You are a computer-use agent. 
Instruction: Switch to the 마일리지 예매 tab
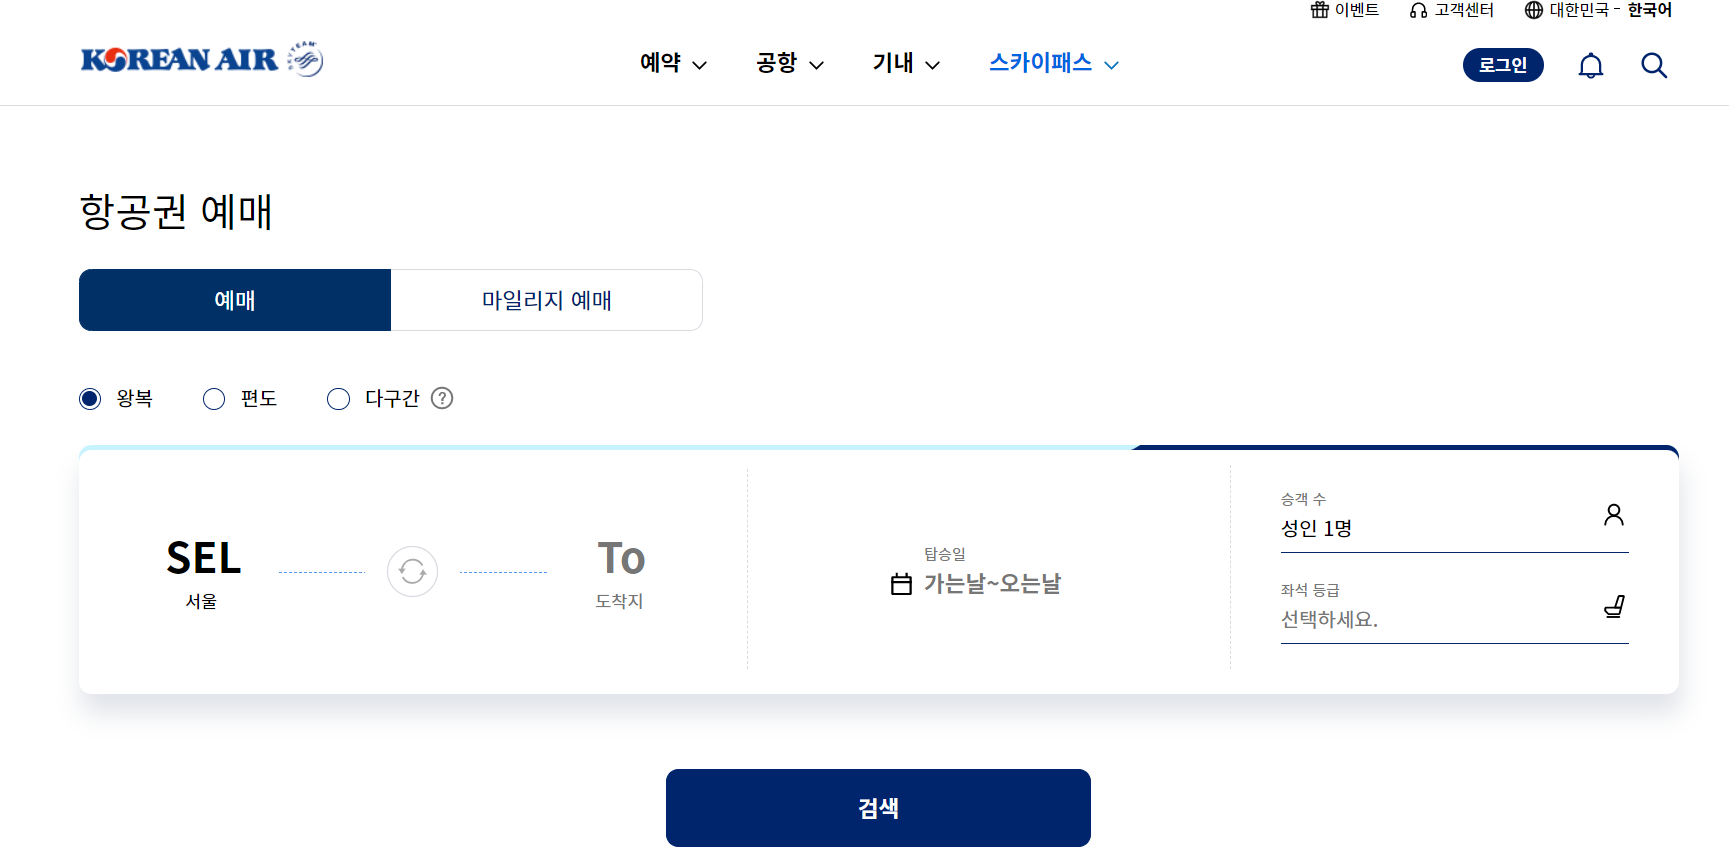tap(546, 299)
